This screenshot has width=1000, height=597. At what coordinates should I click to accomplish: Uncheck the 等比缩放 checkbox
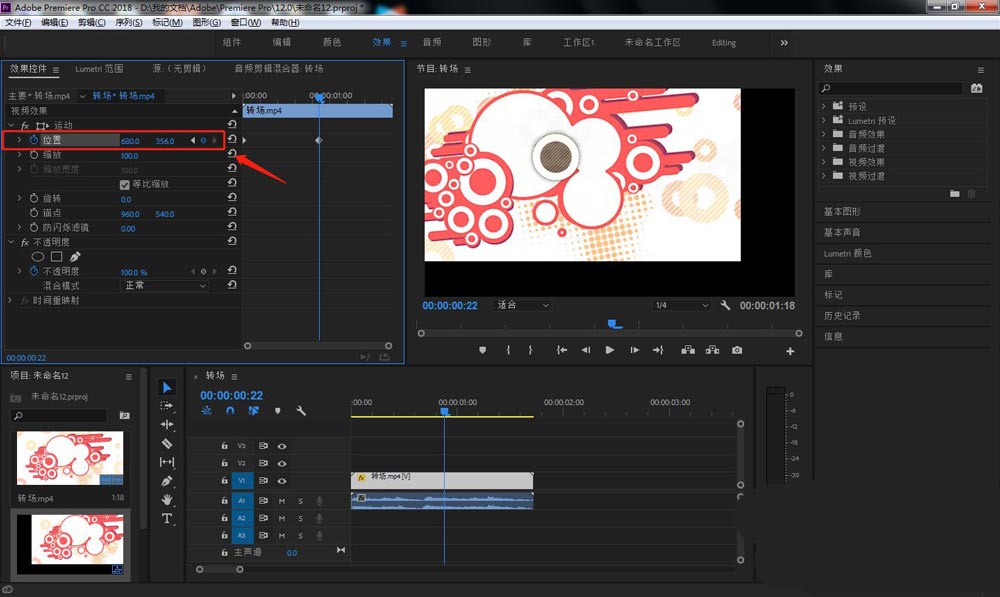coord(124,184)
